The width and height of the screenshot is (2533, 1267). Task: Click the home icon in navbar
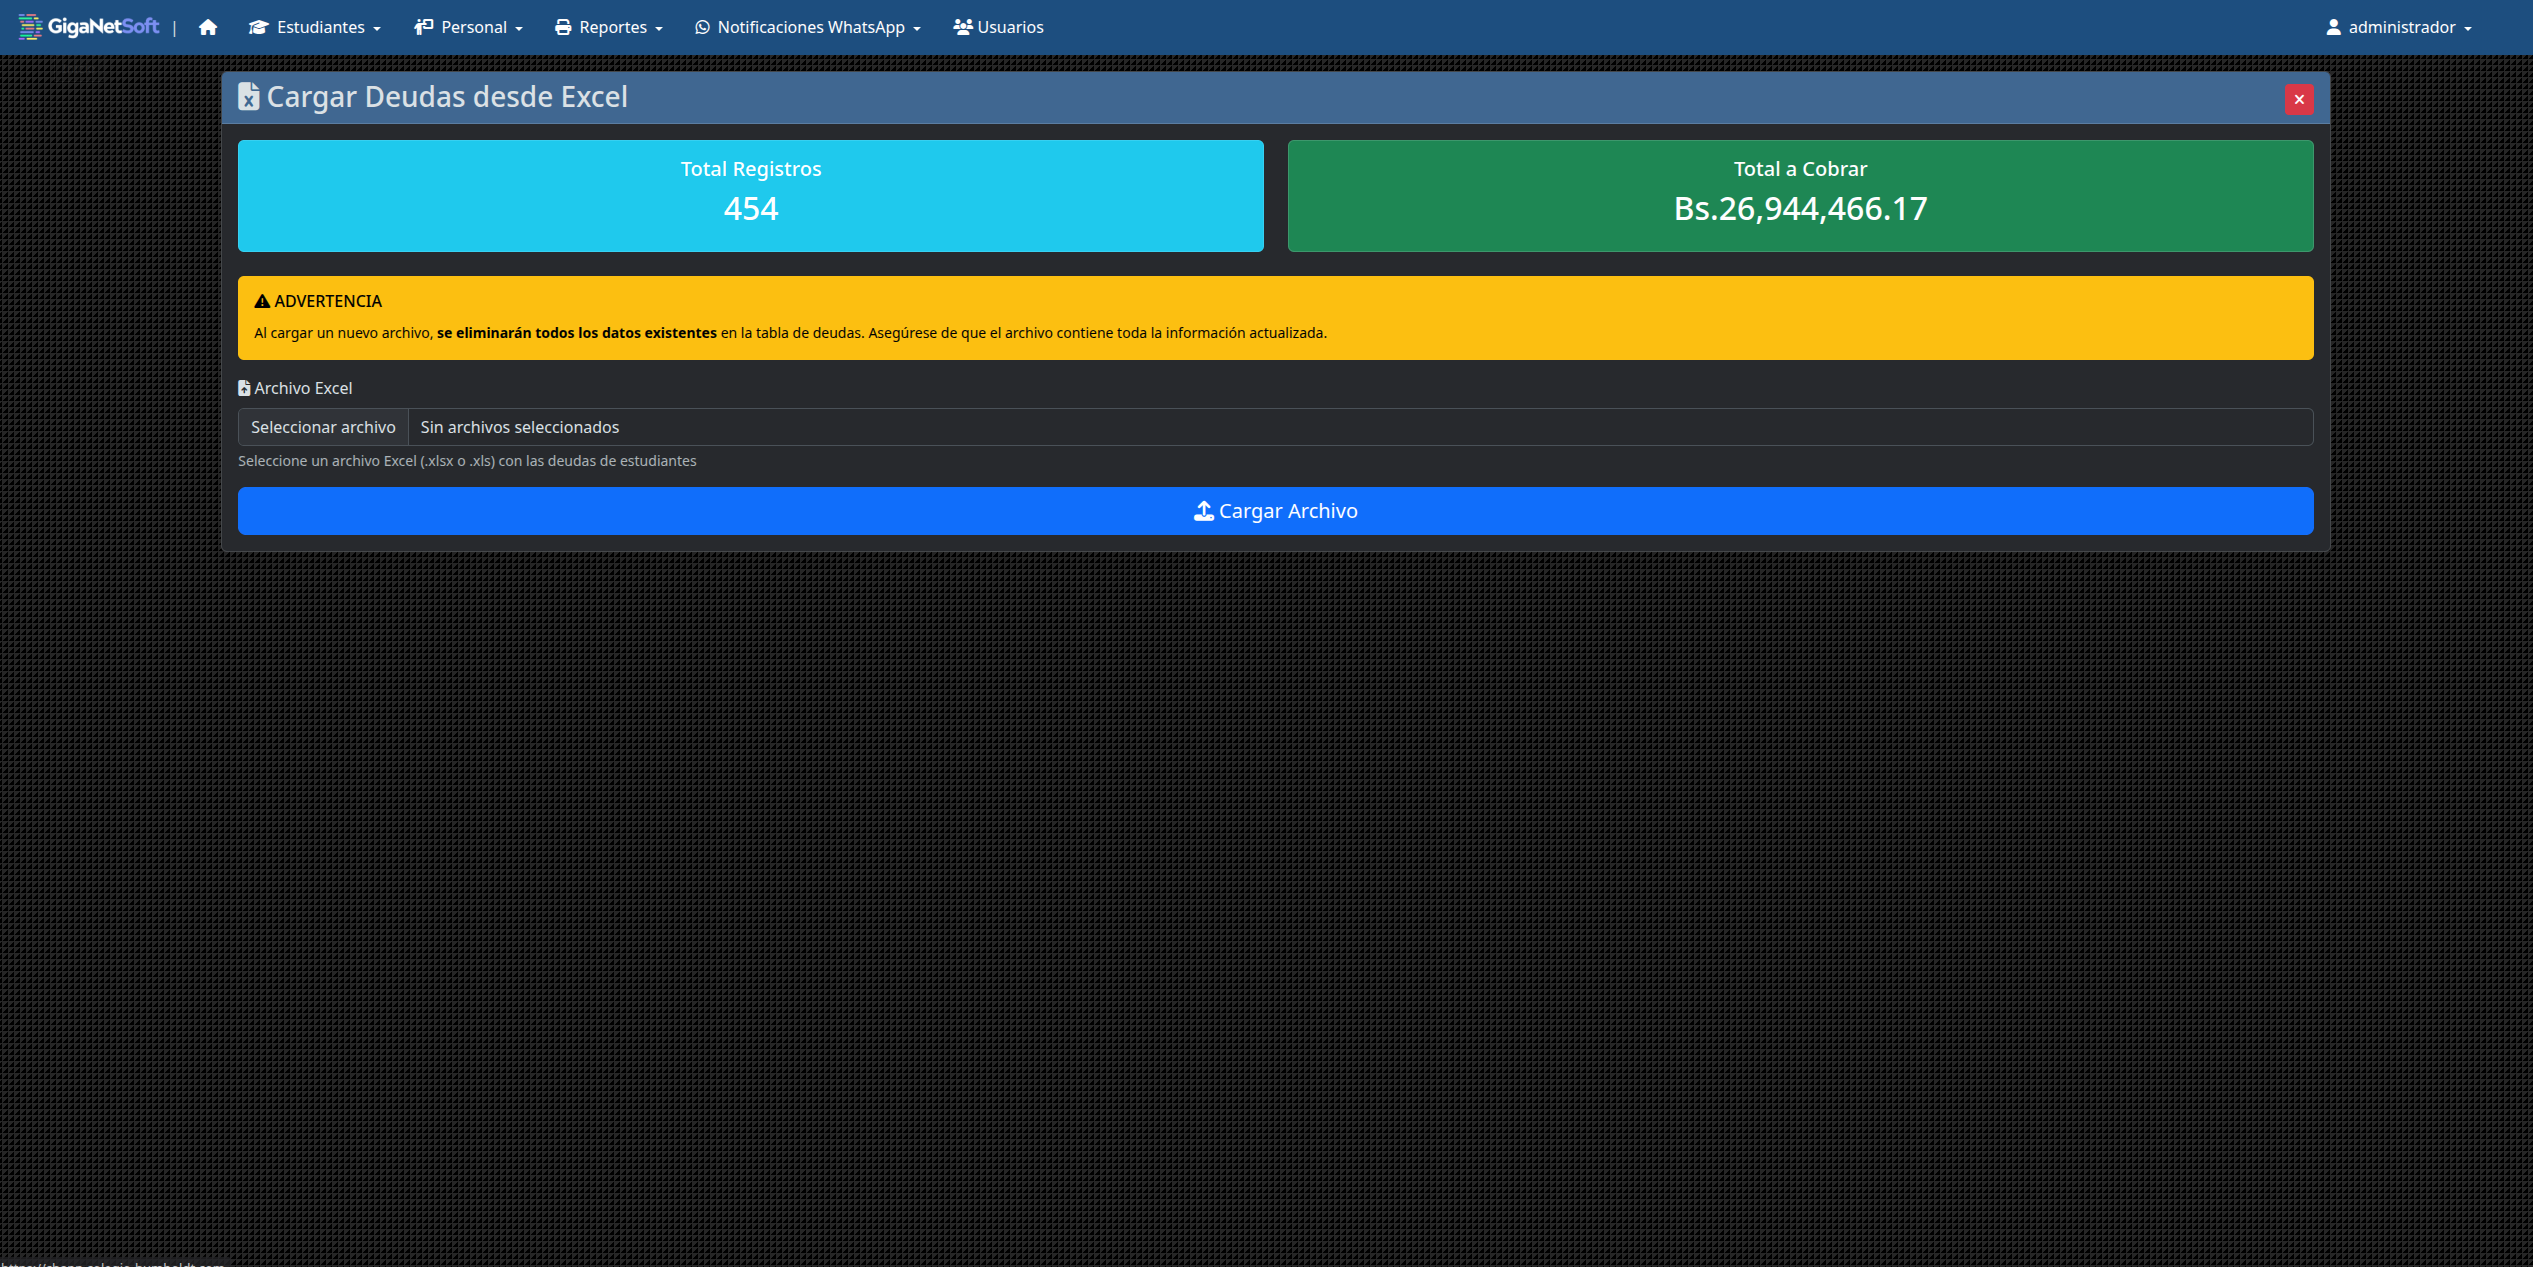pyautogui.click(x=208, y=27)
